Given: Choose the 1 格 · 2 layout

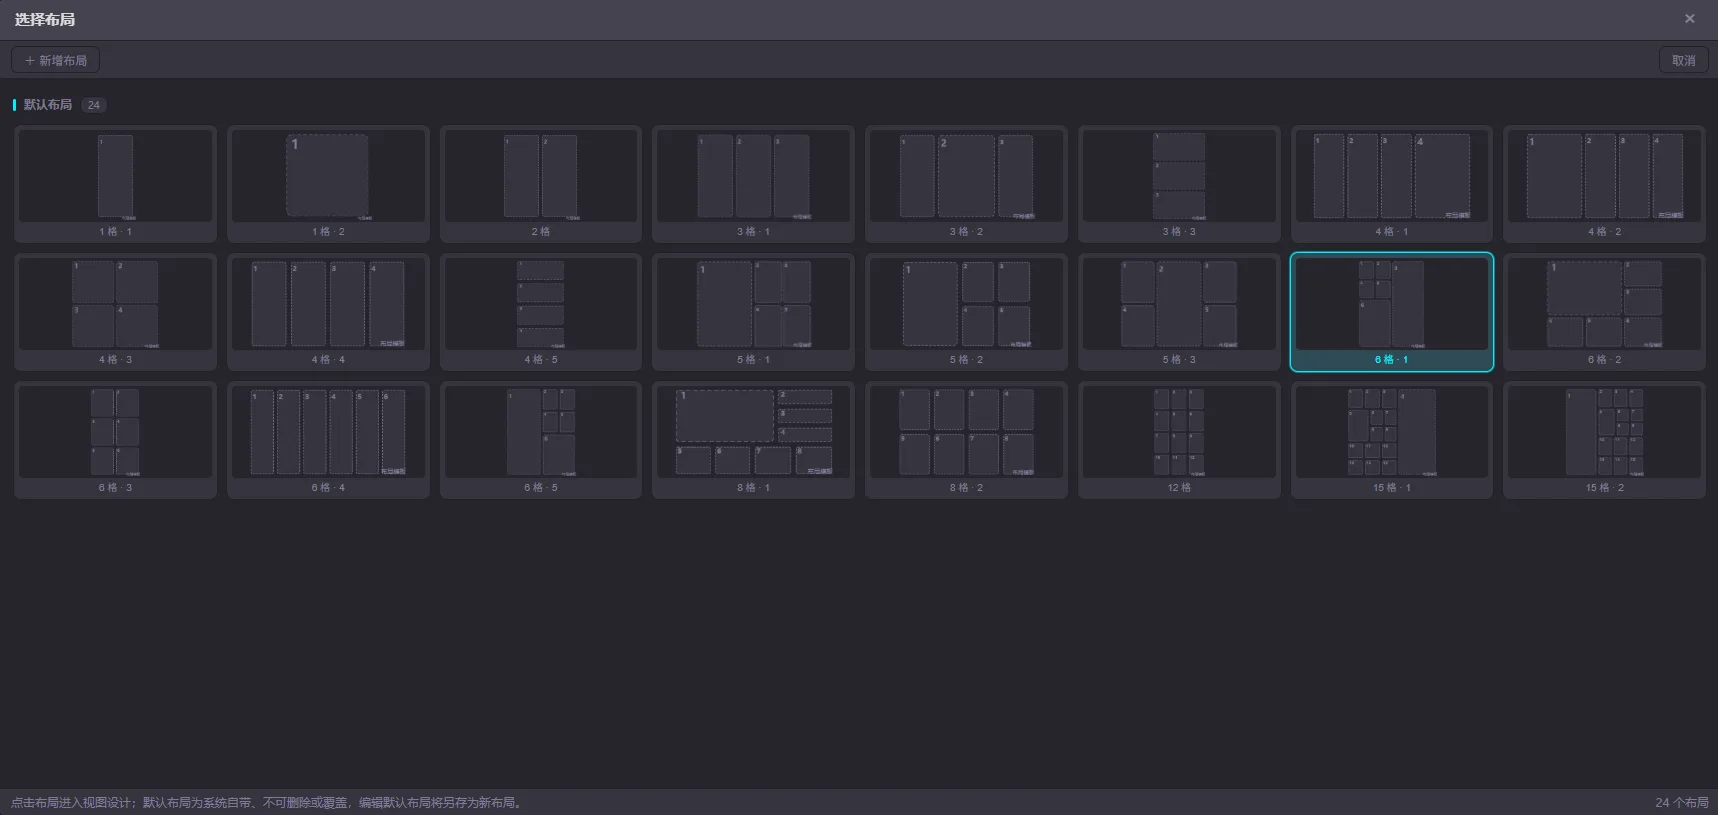Looking at the screenshot, I should [x=328, y=184].
